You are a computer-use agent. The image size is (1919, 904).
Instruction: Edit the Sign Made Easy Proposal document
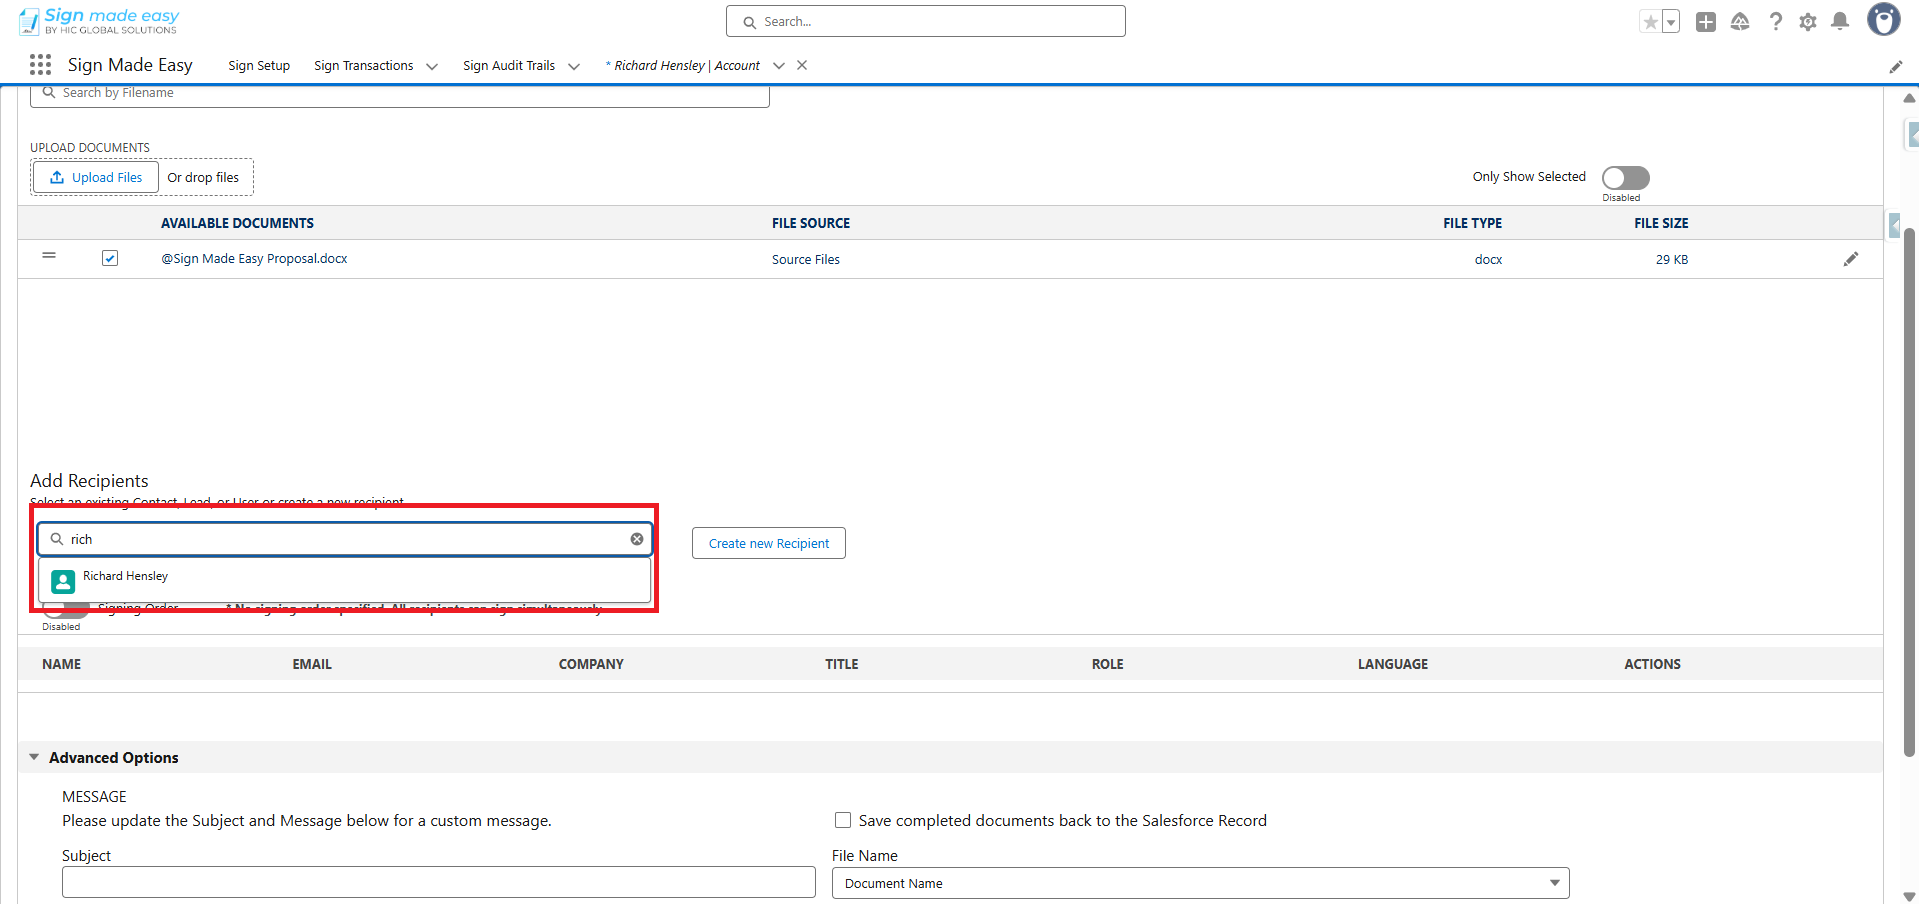[x=1851, y=259]
